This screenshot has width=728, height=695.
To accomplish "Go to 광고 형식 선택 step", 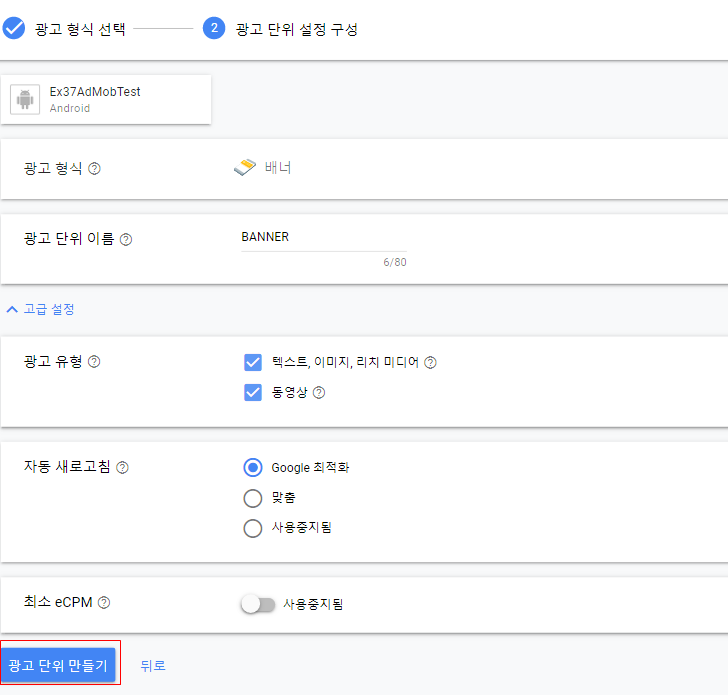I will pyautogui.click(x=80, y=29).
